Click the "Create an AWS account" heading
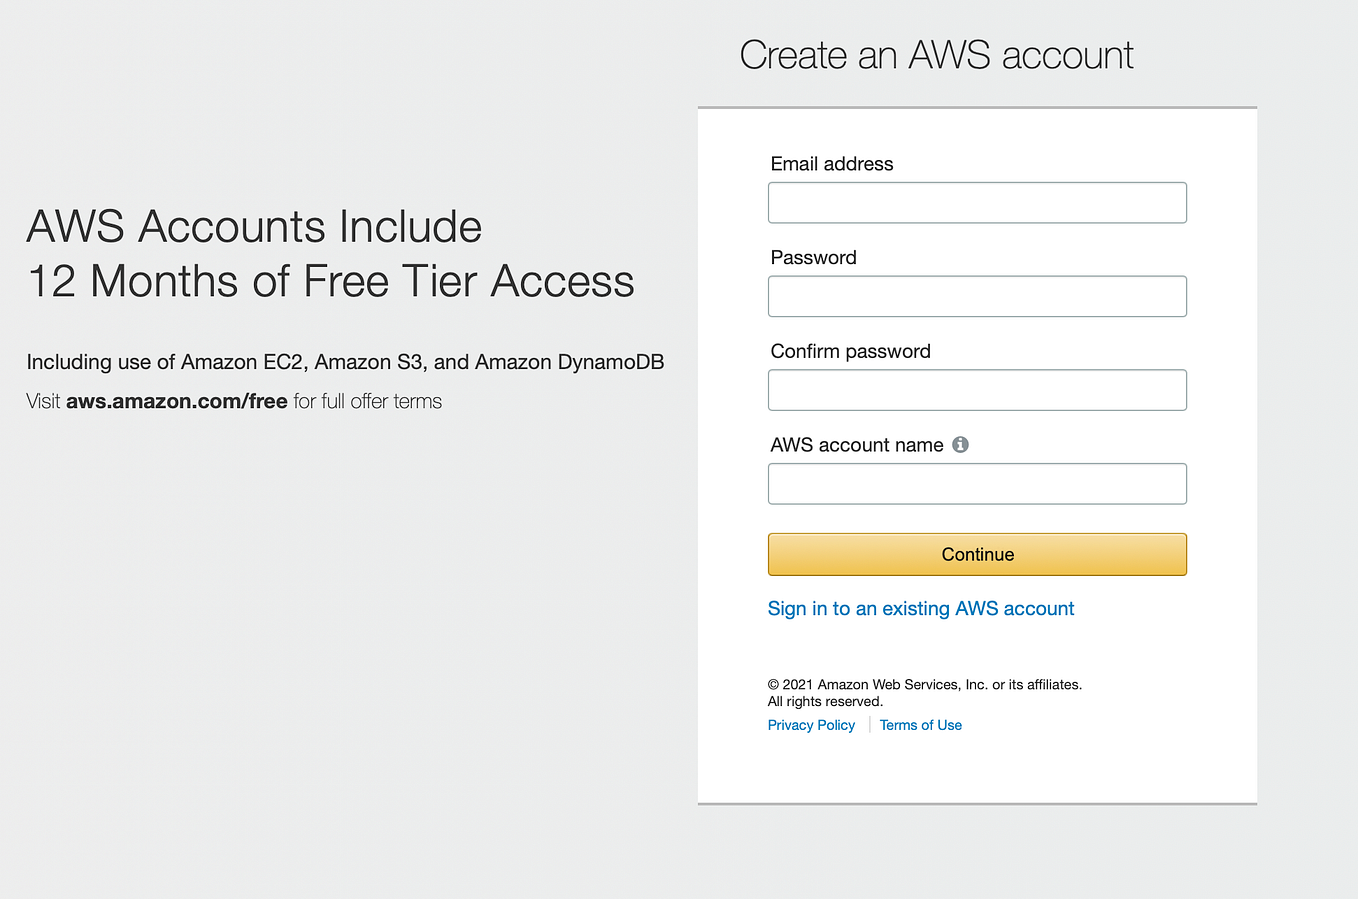Image resolution: width=1358 pixels, height=899 pixels. click(936, 55)
